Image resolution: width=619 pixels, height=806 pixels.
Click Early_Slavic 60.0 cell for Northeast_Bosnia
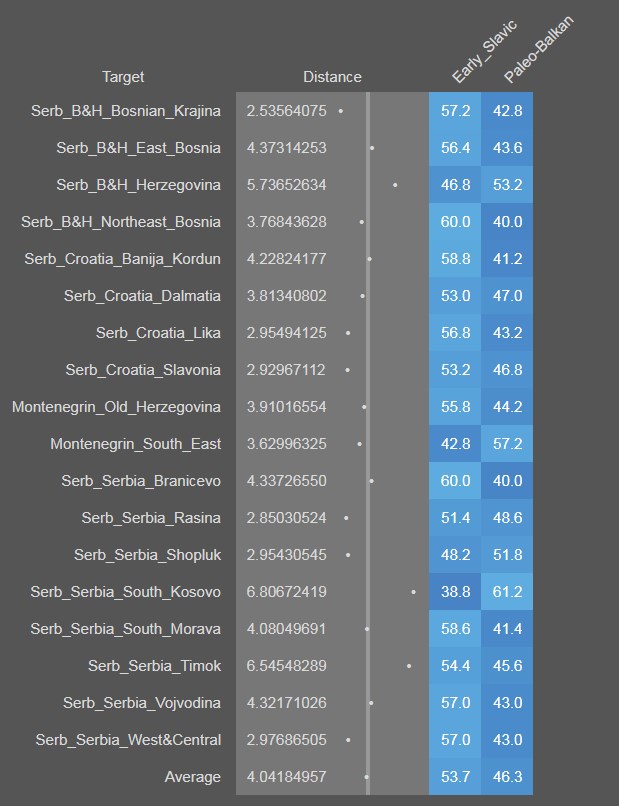click(455, 222)
